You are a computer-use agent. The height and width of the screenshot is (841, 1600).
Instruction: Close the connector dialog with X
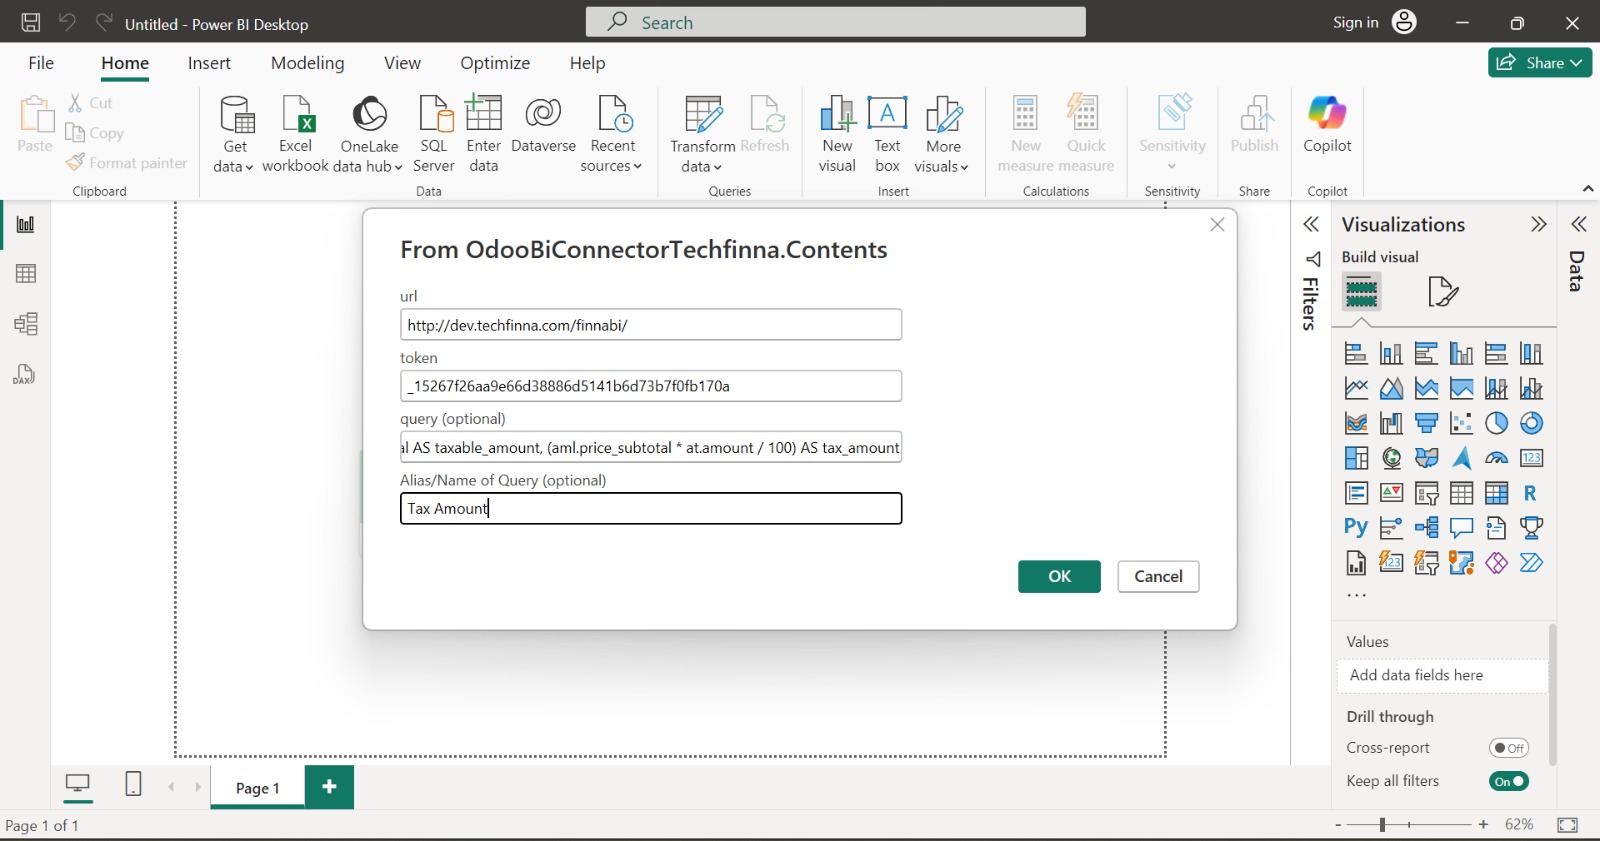click(x=1217, y=225)
